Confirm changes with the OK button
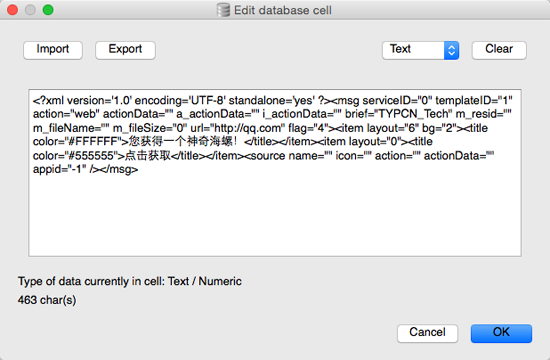The height and width of the screenshot is (360, 550). [501, 333]
